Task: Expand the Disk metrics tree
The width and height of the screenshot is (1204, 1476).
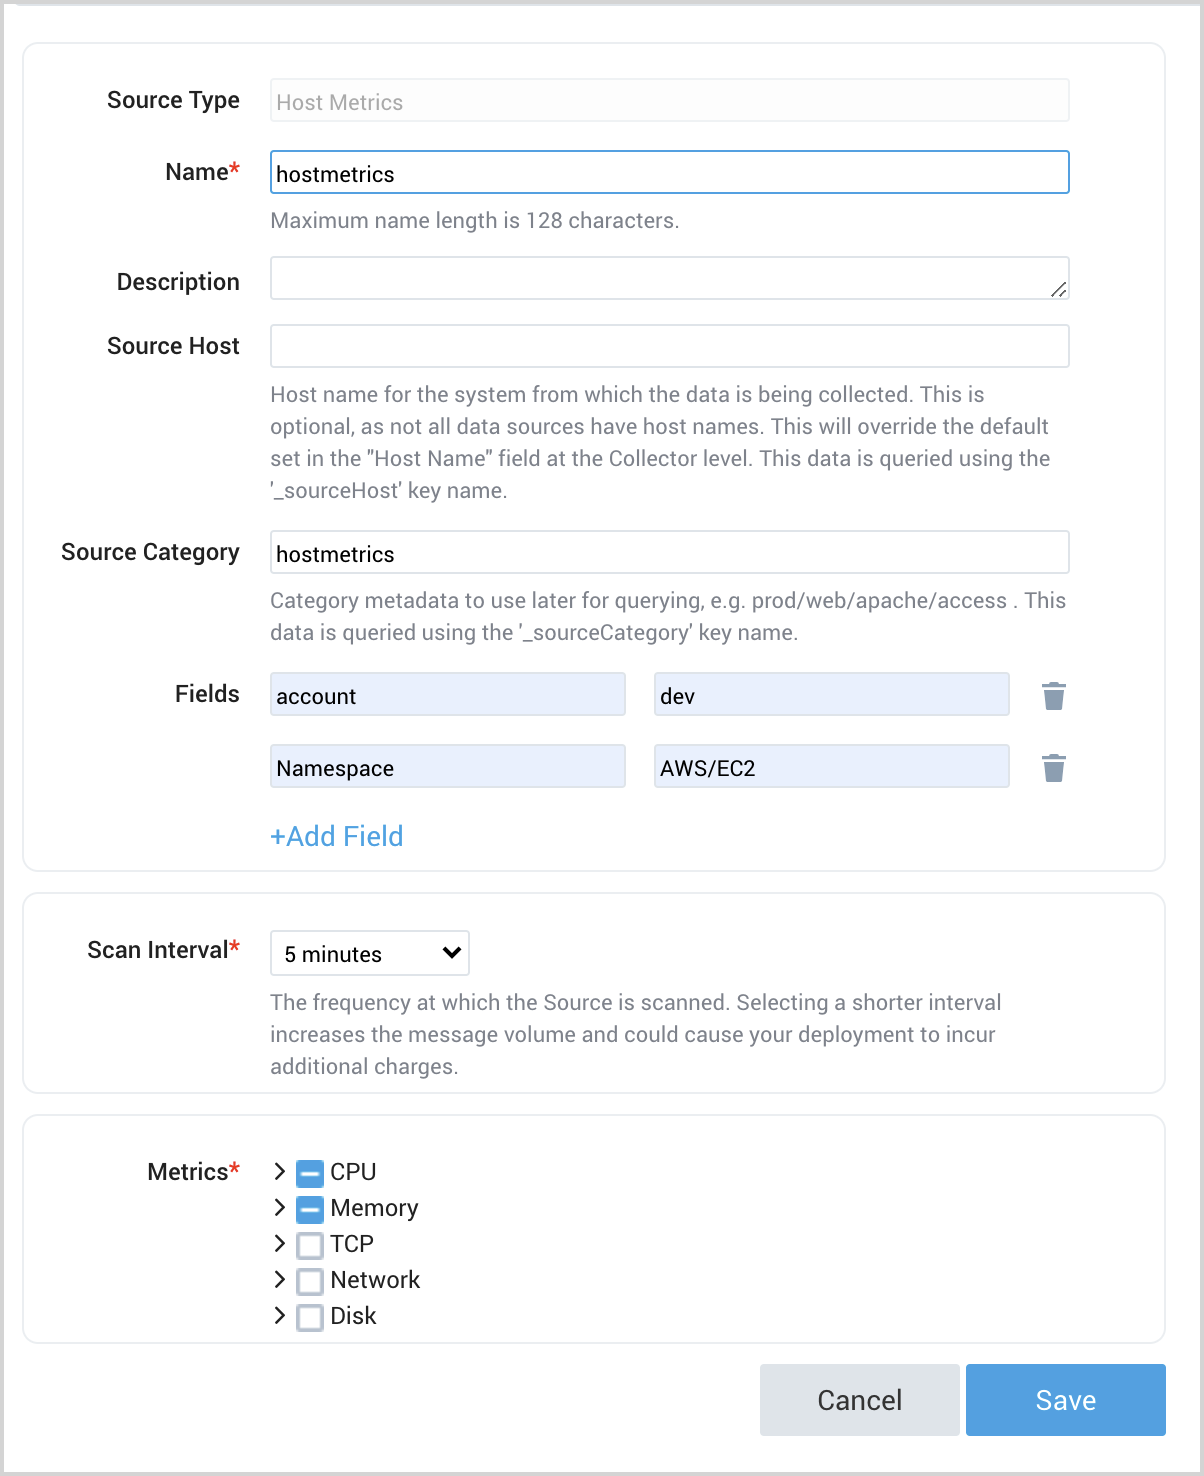Action: click(x=280, y=1316)
